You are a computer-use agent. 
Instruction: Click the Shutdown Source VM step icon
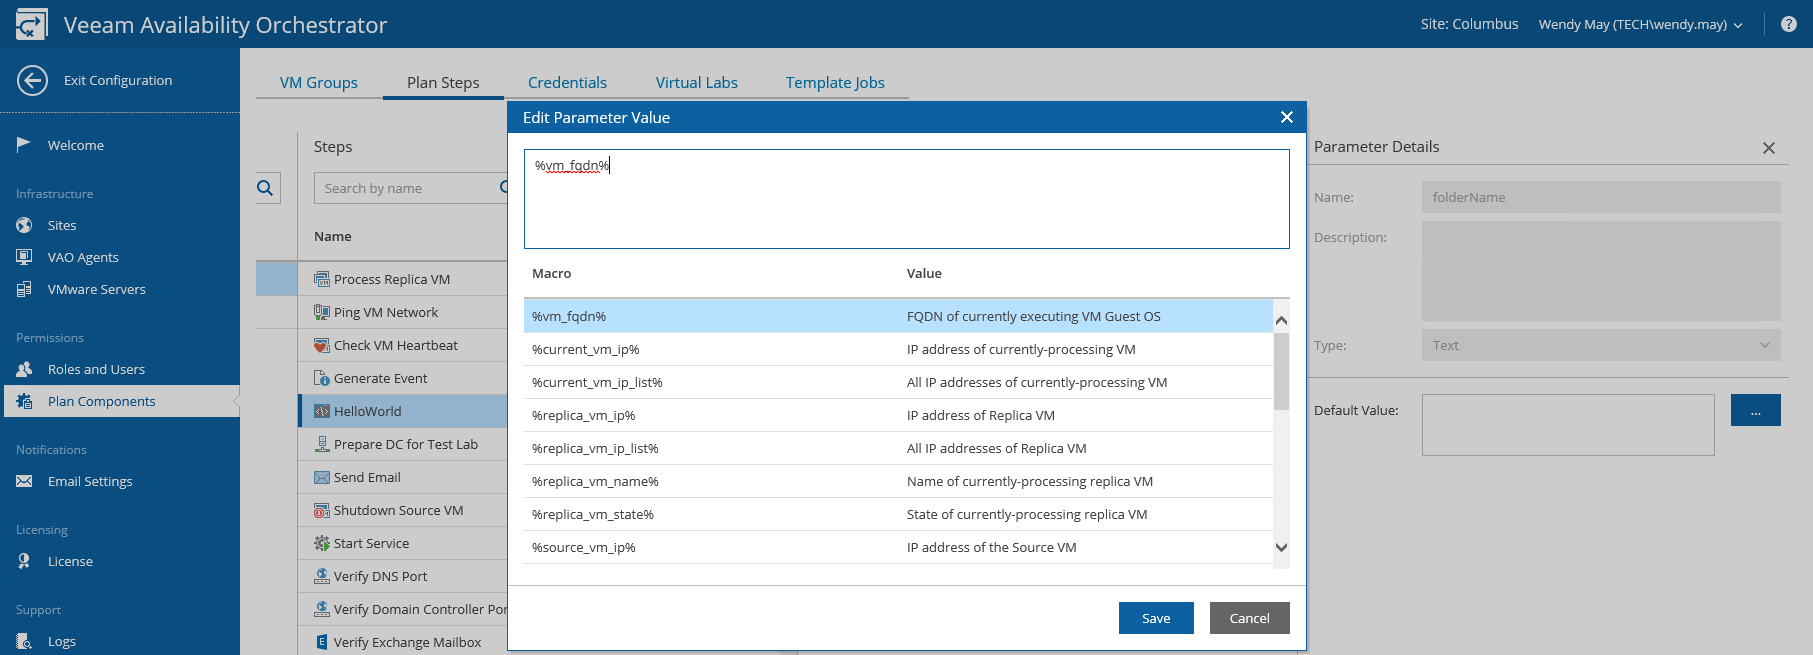(322, 510)
